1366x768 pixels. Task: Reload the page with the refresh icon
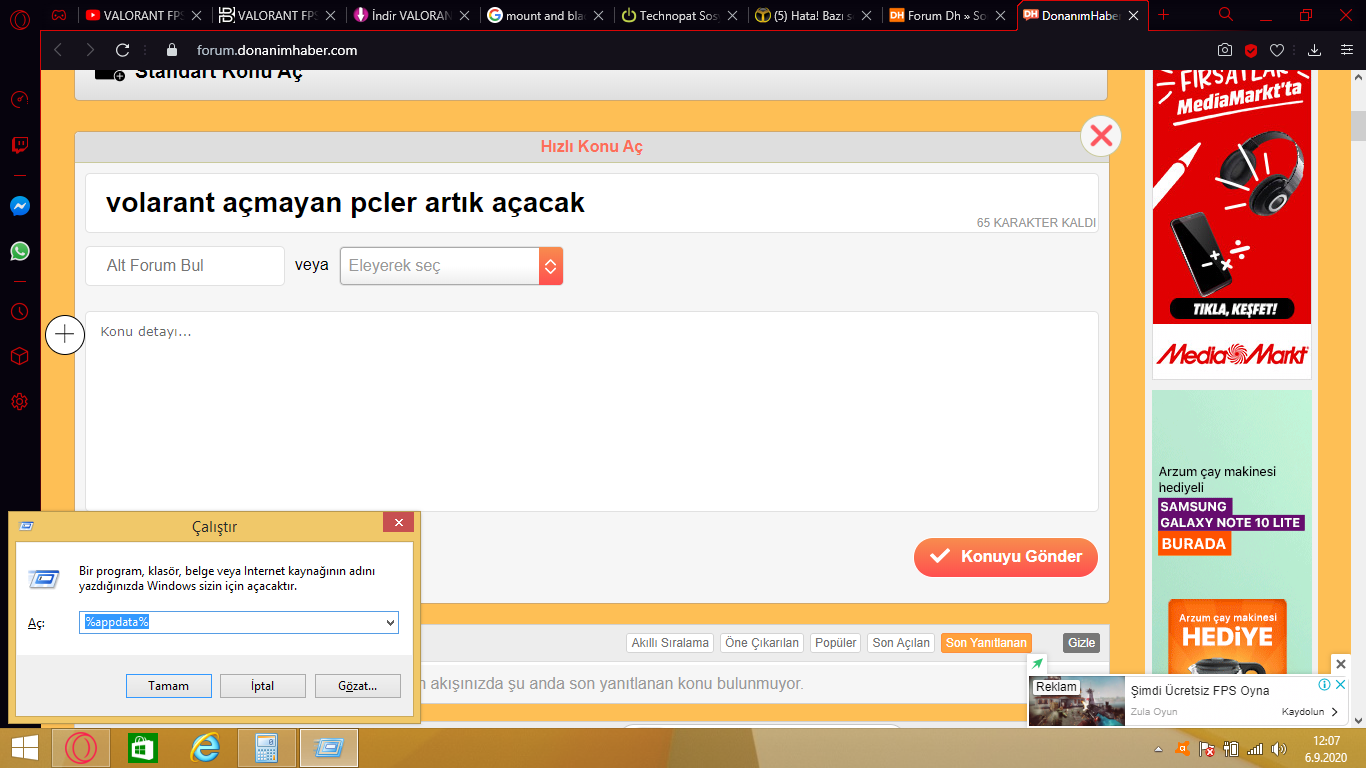123,50
